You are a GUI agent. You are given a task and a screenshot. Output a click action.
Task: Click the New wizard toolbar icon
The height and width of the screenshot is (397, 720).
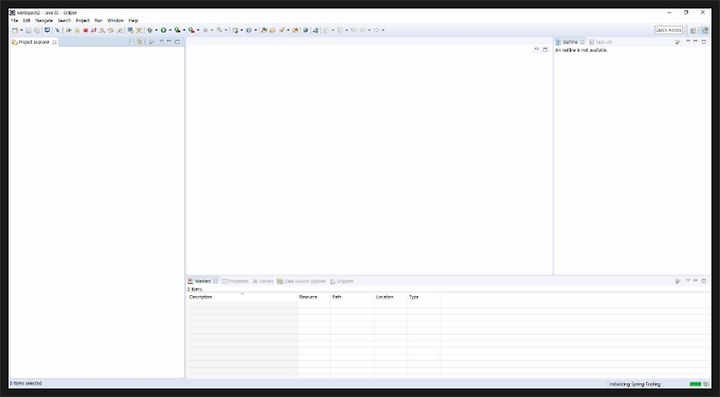(x=15, y=30)
